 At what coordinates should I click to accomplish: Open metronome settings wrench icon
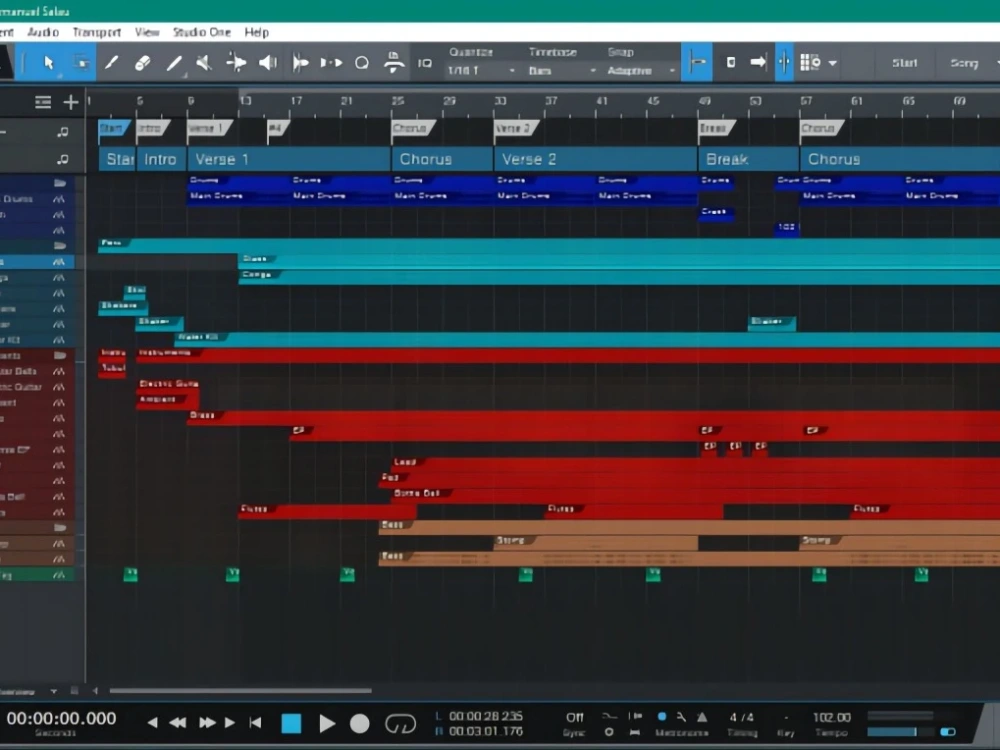click(682, 717)
